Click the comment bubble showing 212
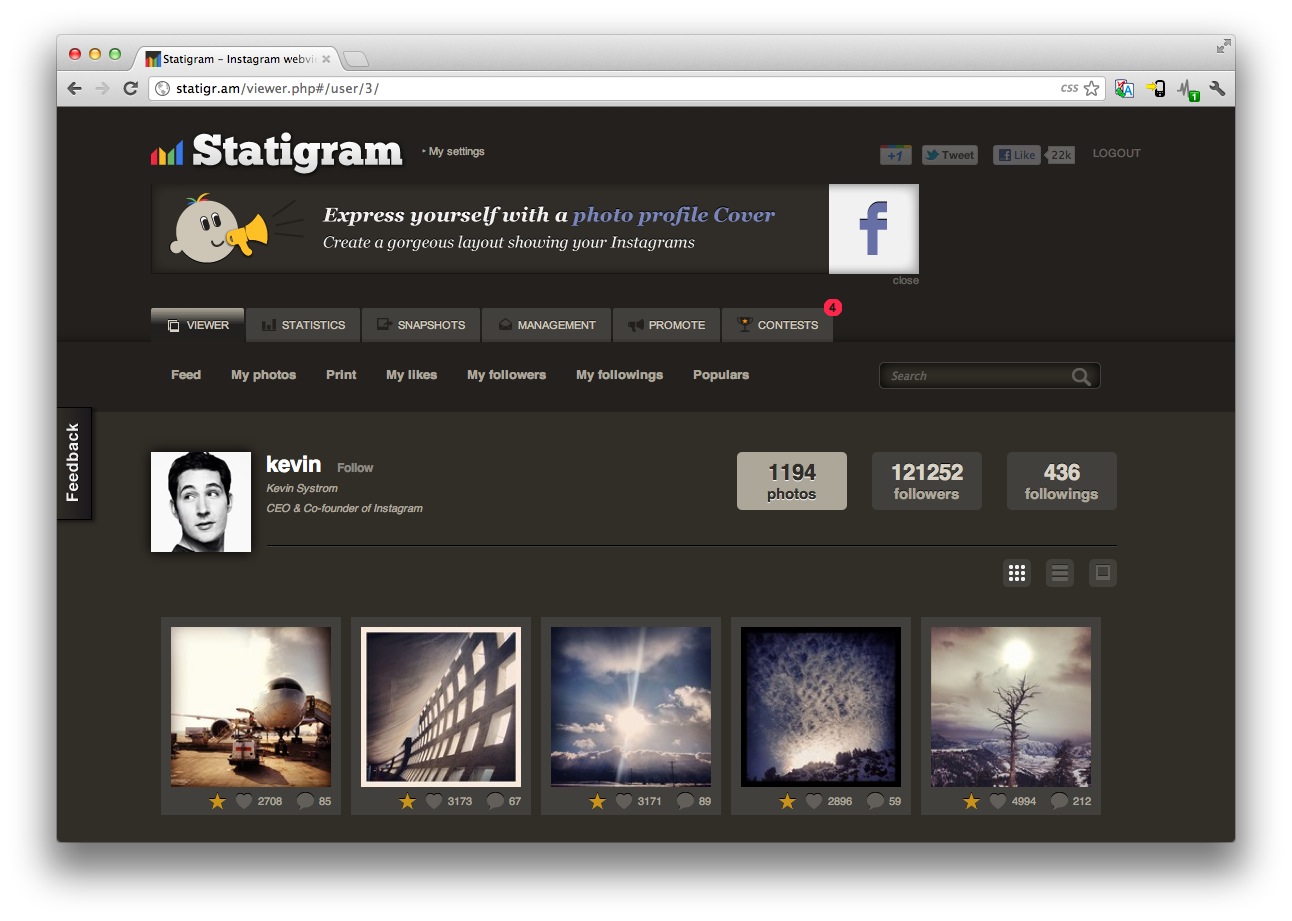 click(1059, 801)
